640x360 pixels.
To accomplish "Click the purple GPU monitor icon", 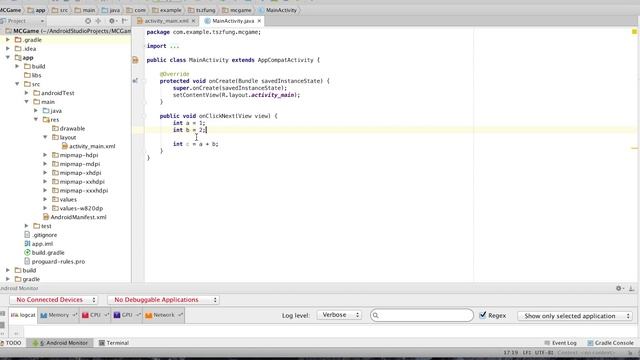I will [117, 315].
